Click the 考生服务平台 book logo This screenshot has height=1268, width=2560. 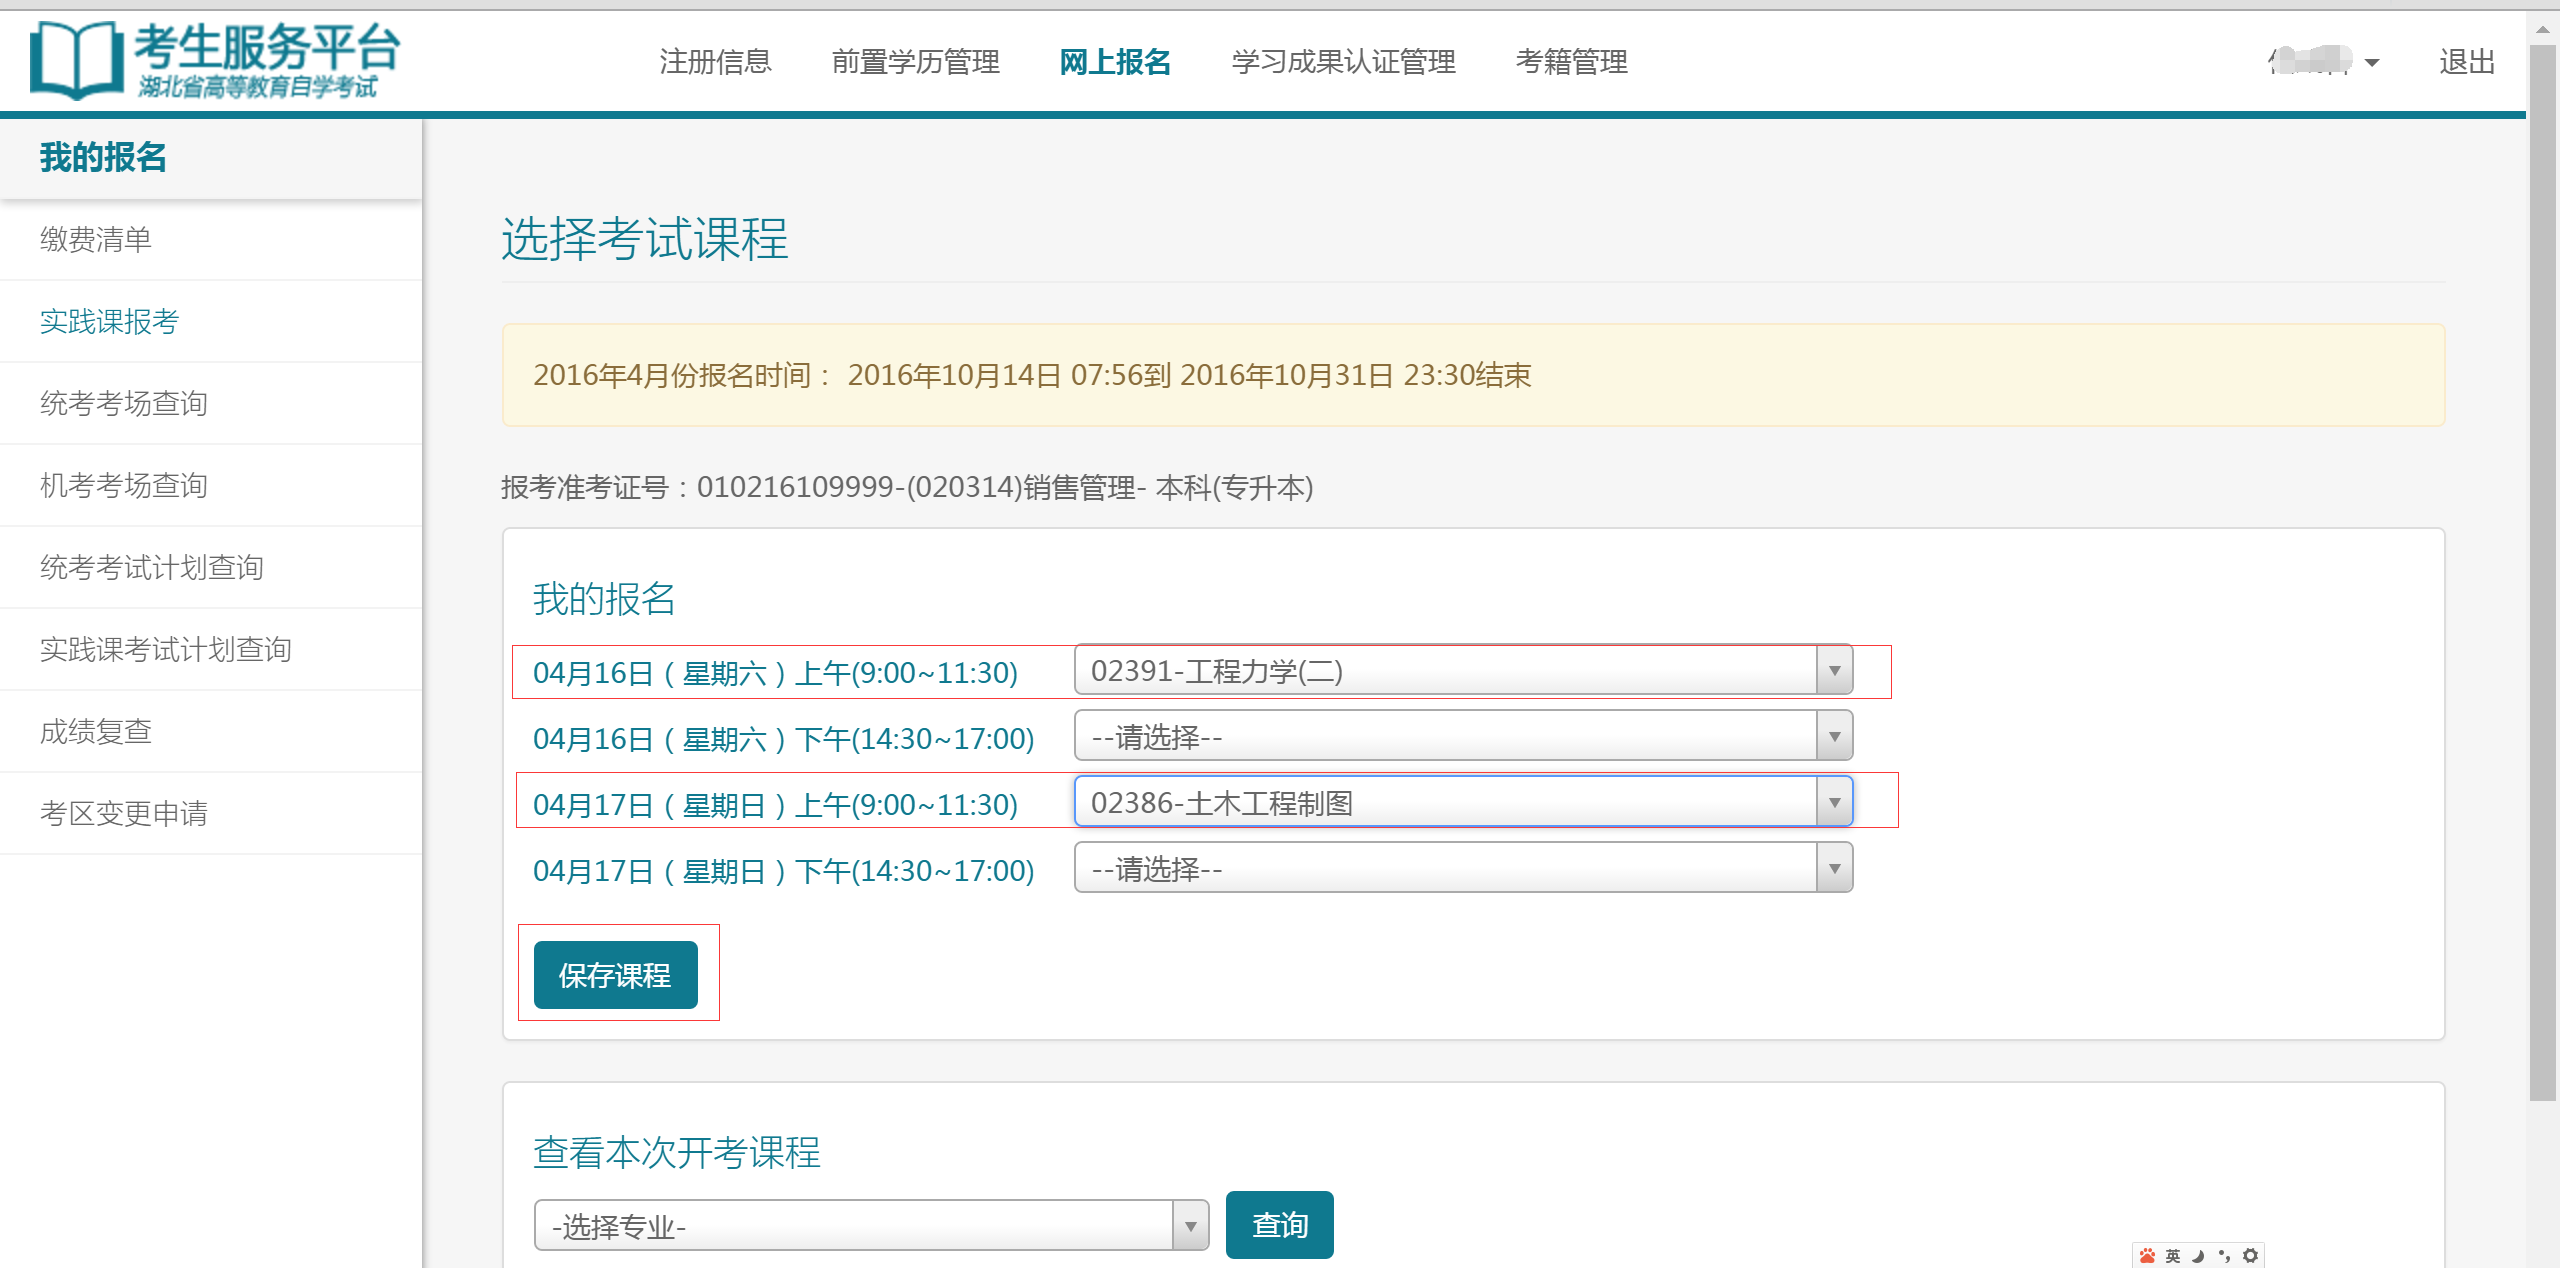pos(76,60)
